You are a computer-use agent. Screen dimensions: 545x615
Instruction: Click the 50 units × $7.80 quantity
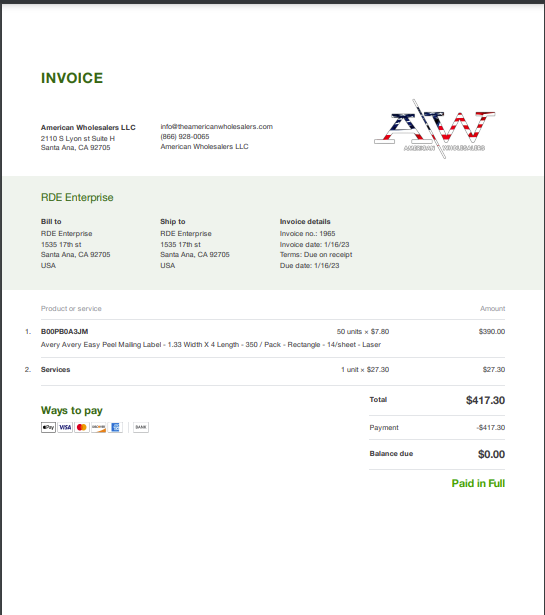click(x=363, y=331)
